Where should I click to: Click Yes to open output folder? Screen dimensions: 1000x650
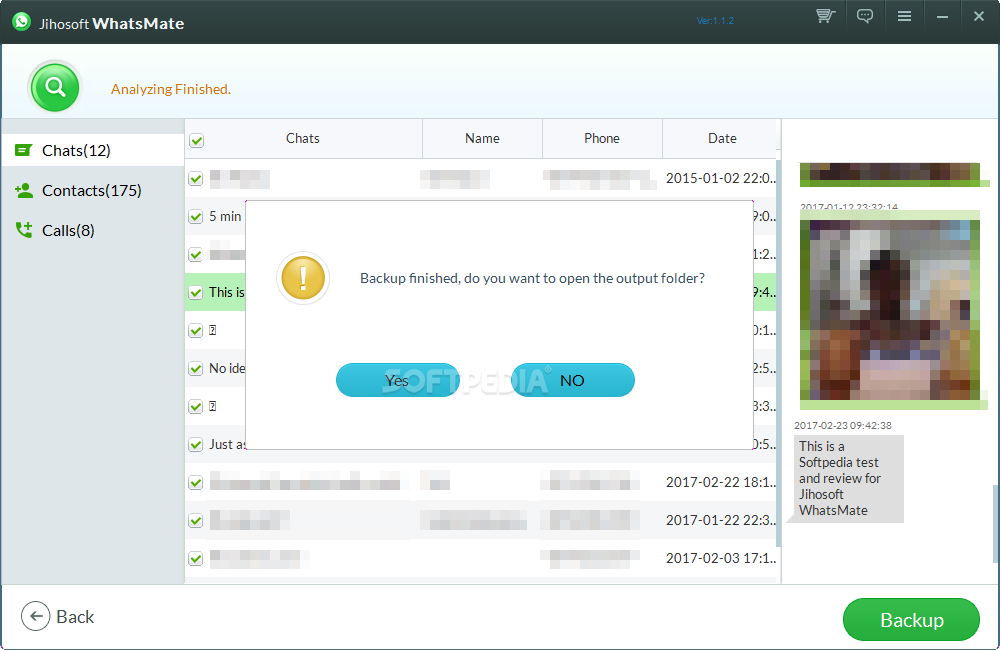click(397, 380)
